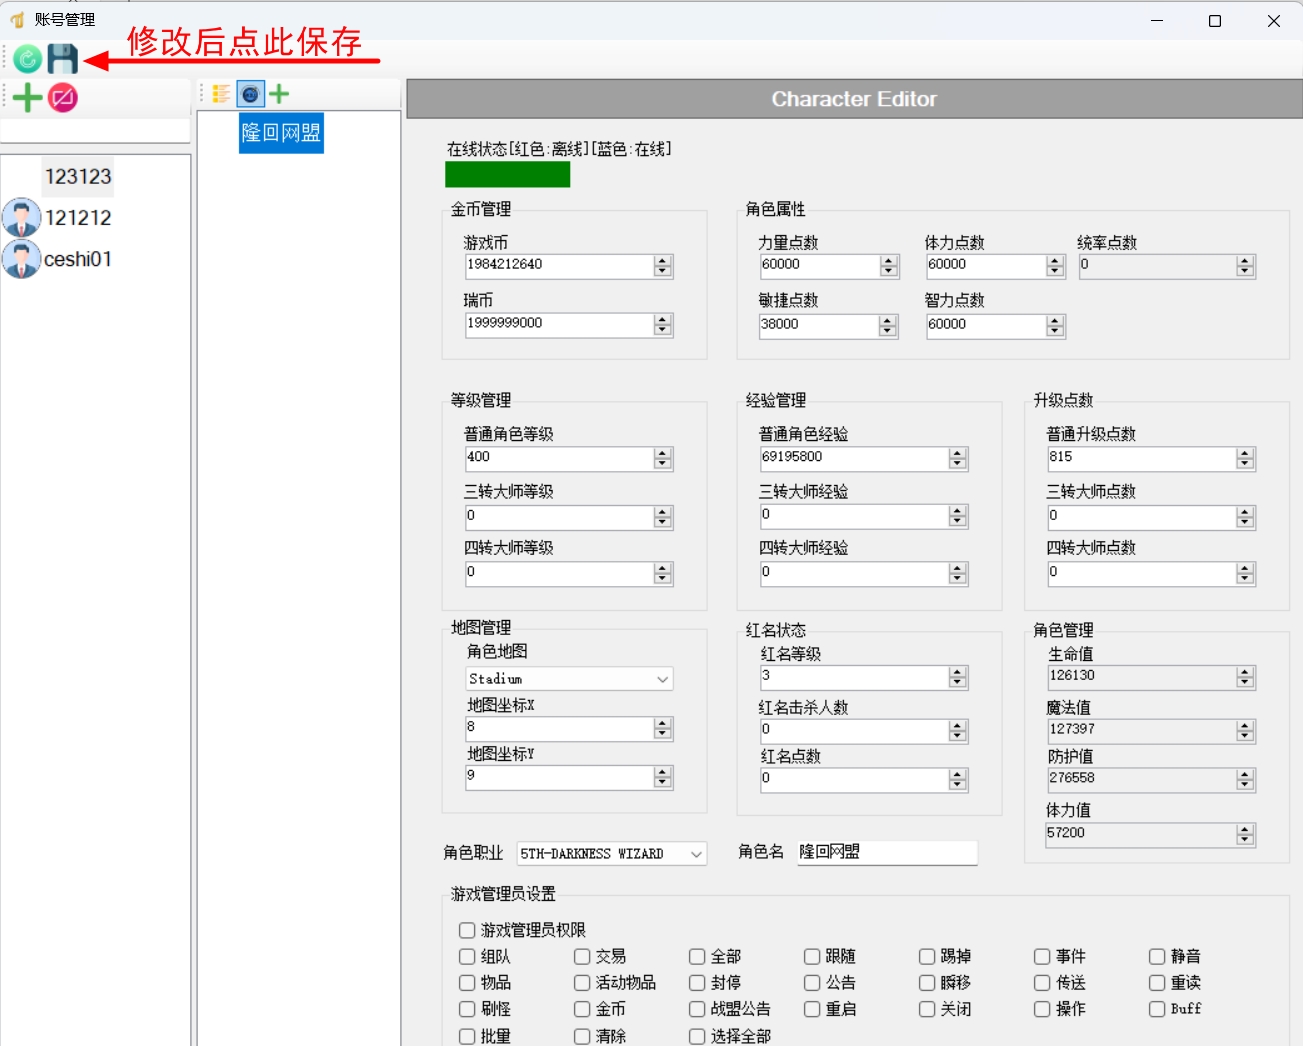Click the round blue icon in character toolbar

point(250,94)
